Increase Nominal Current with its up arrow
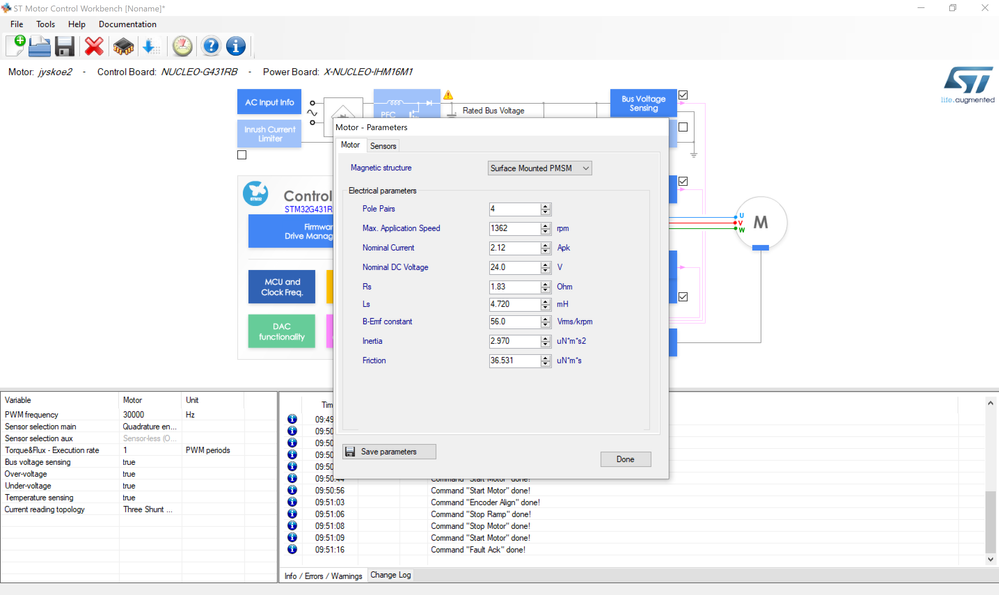This screenshot has height=595, width=999. 545,245
